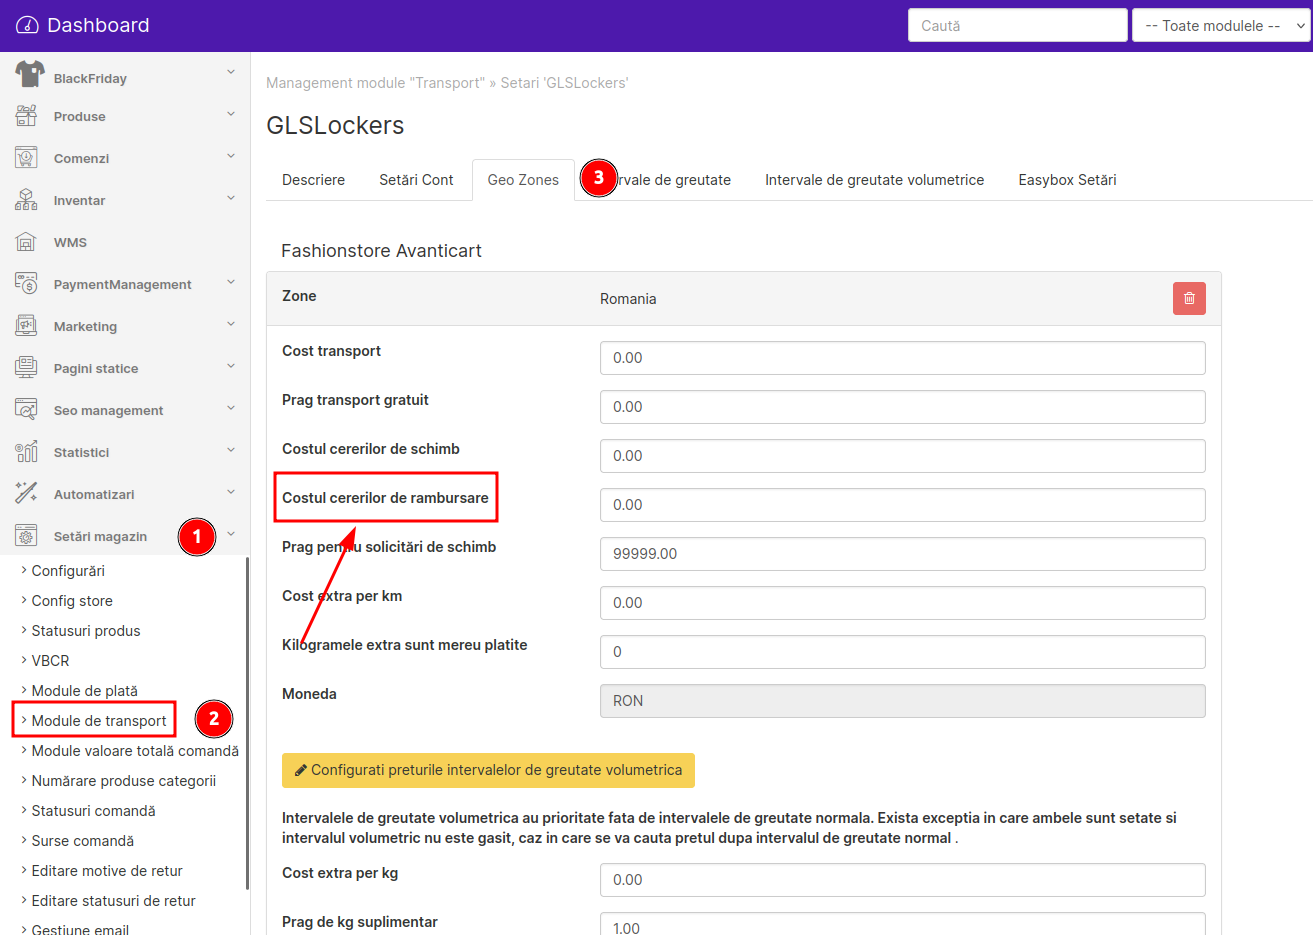
Task: Click the PaymentManagement coins icon
Action: point(26,284)
